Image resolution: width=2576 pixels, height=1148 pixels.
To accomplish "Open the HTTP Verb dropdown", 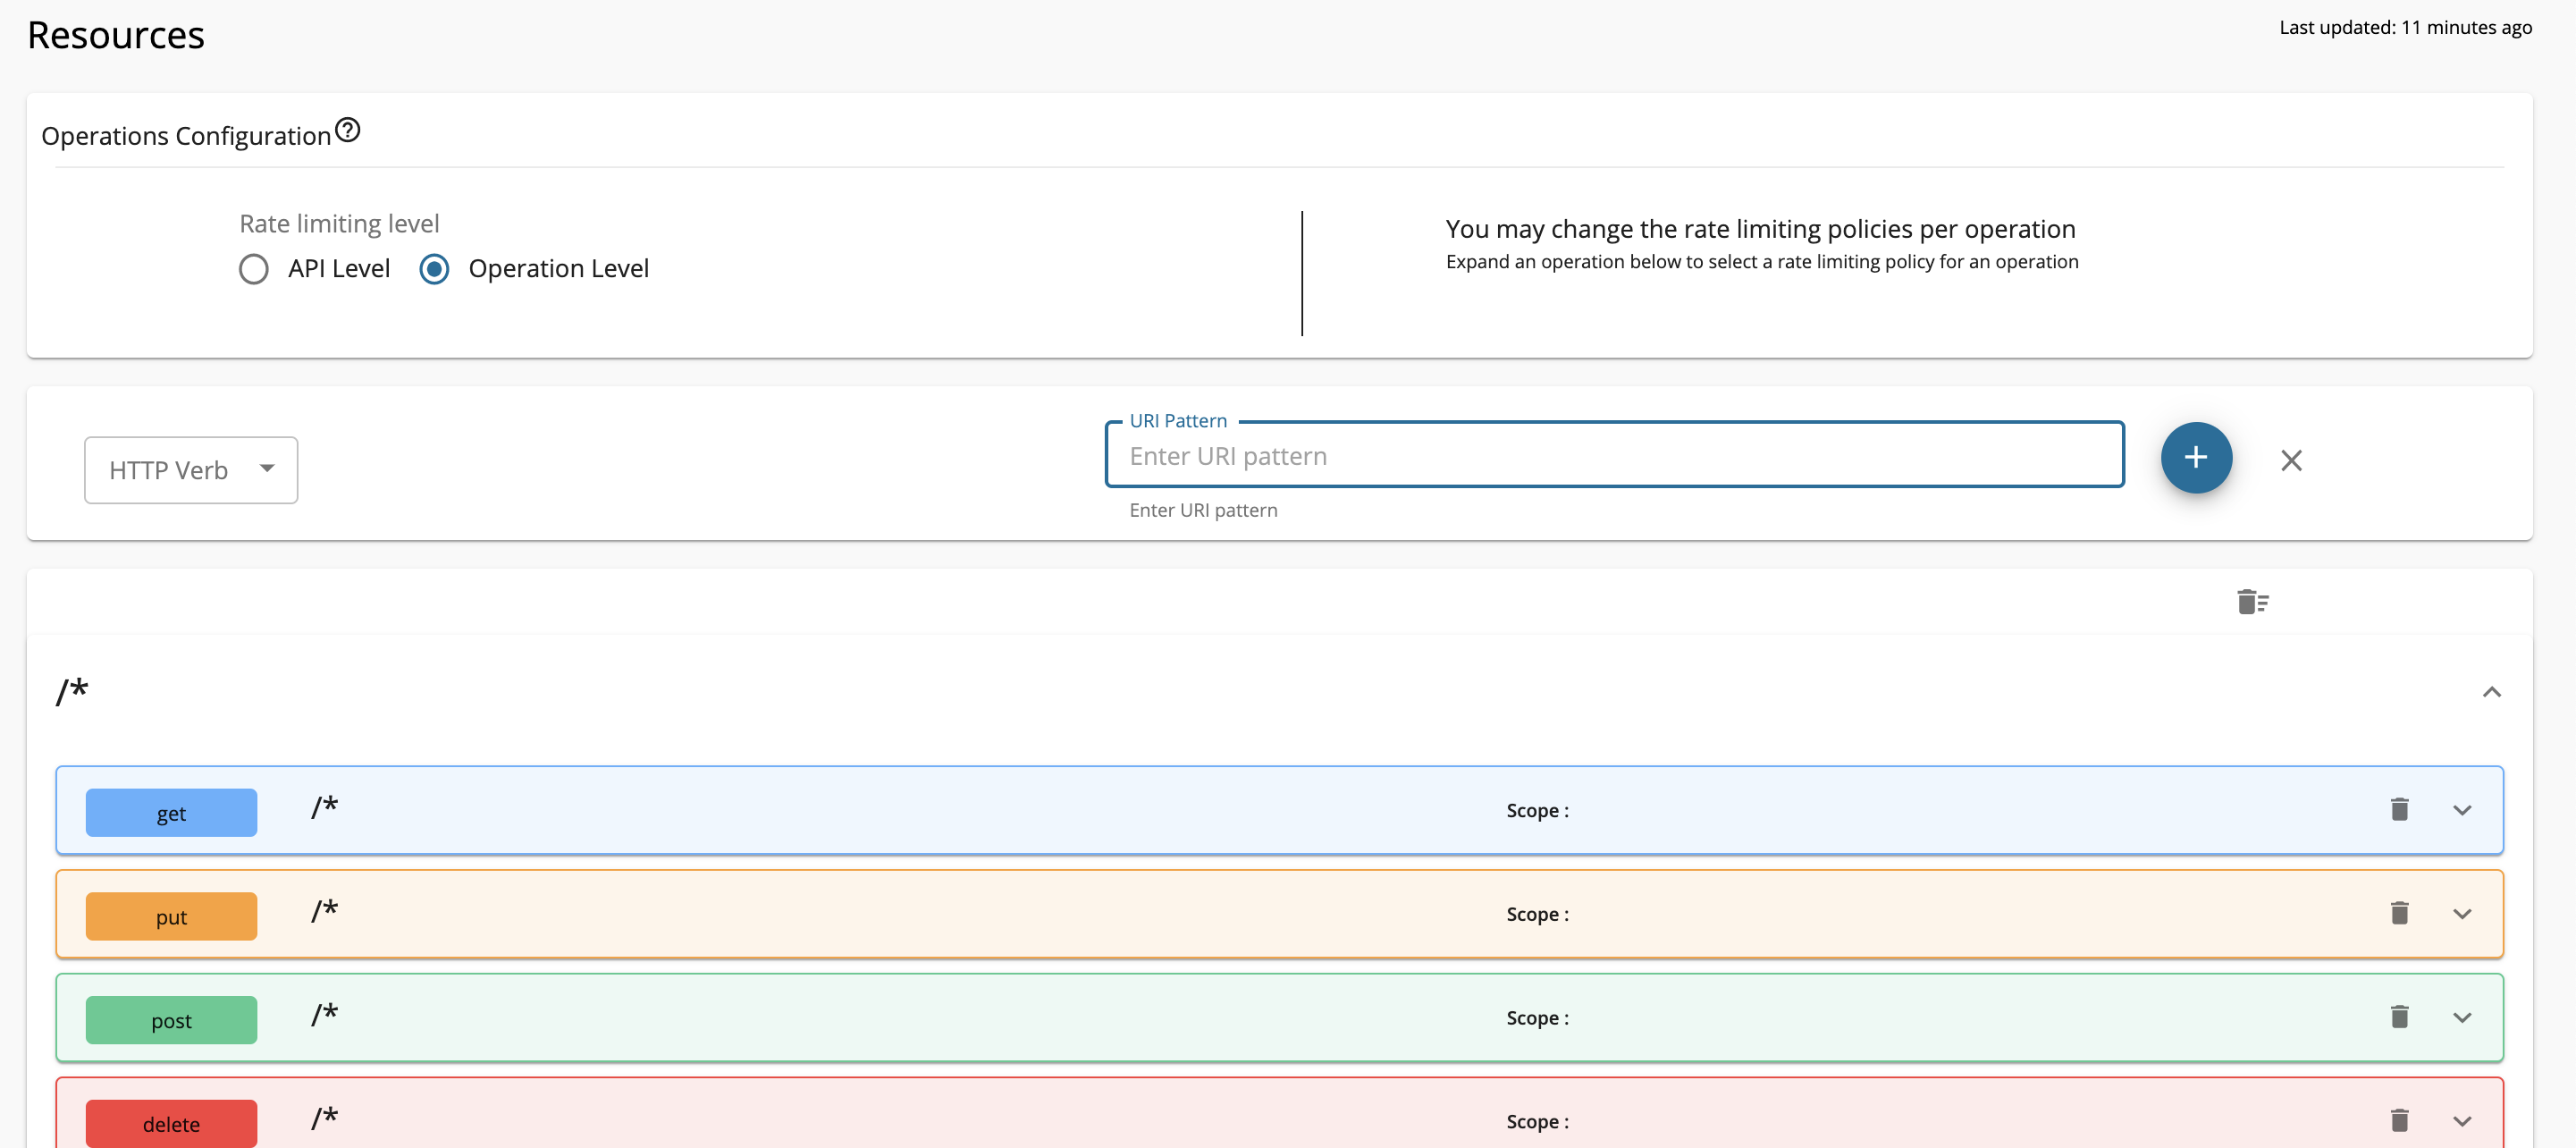I will 190,468.
